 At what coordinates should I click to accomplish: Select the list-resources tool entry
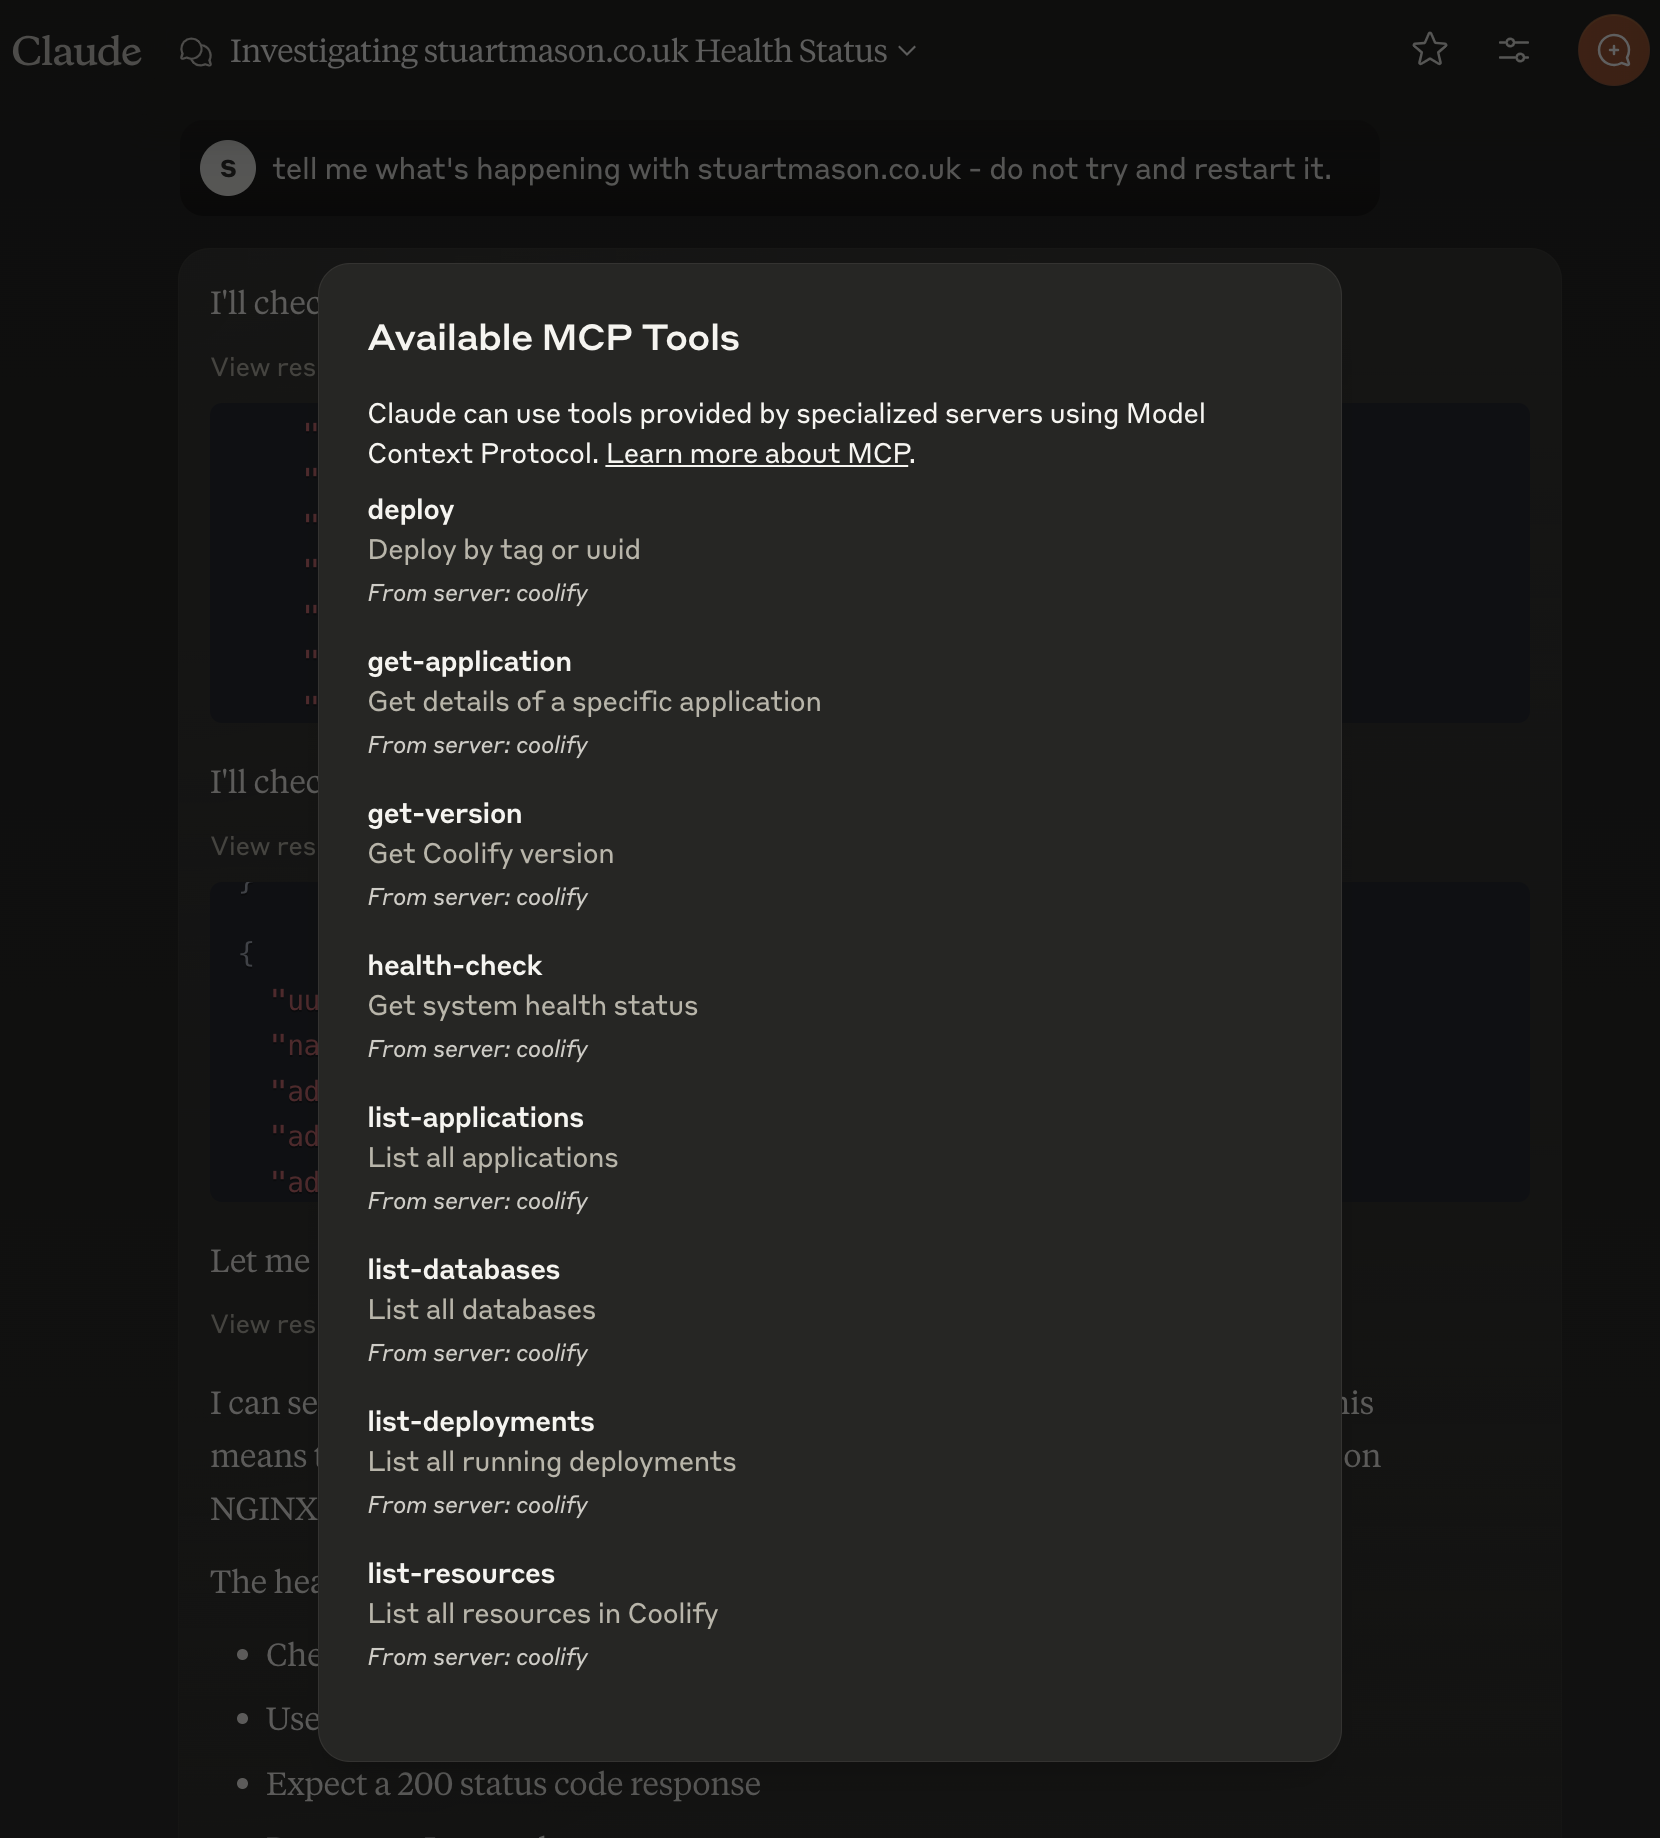click(460, 1573)
